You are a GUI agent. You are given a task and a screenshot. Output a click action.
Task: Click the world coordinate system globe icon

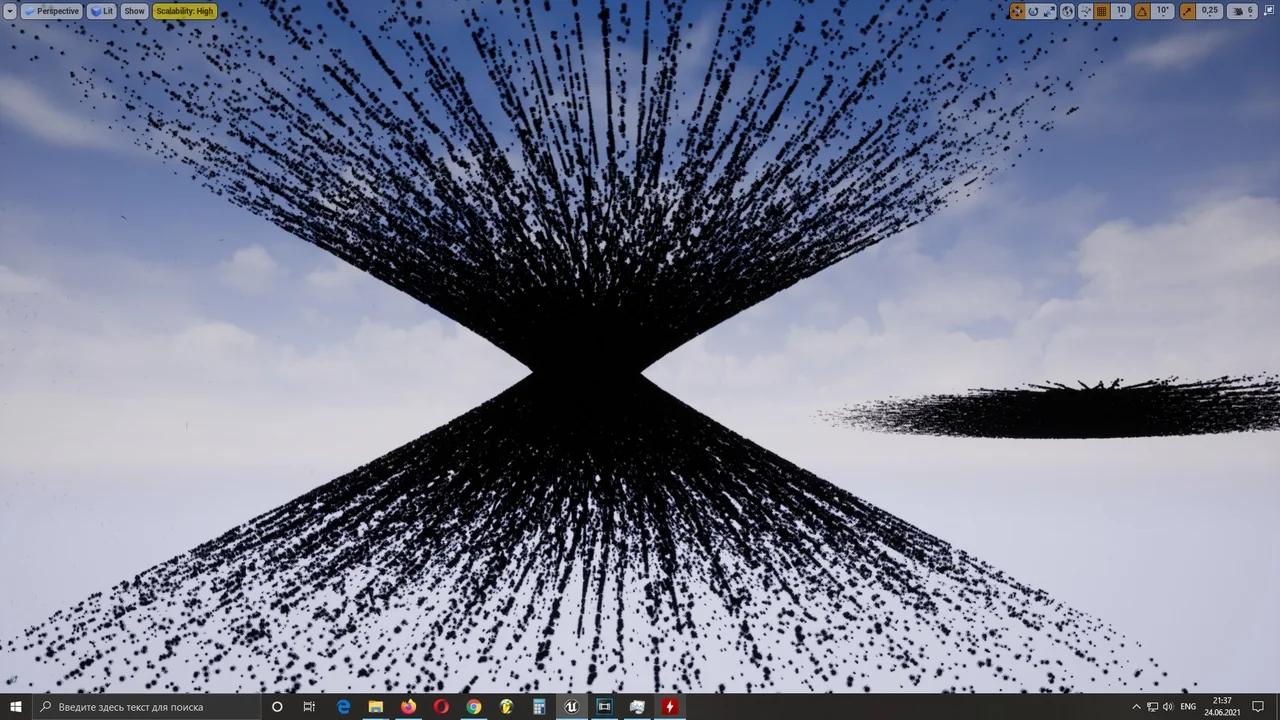[1068, 11]
